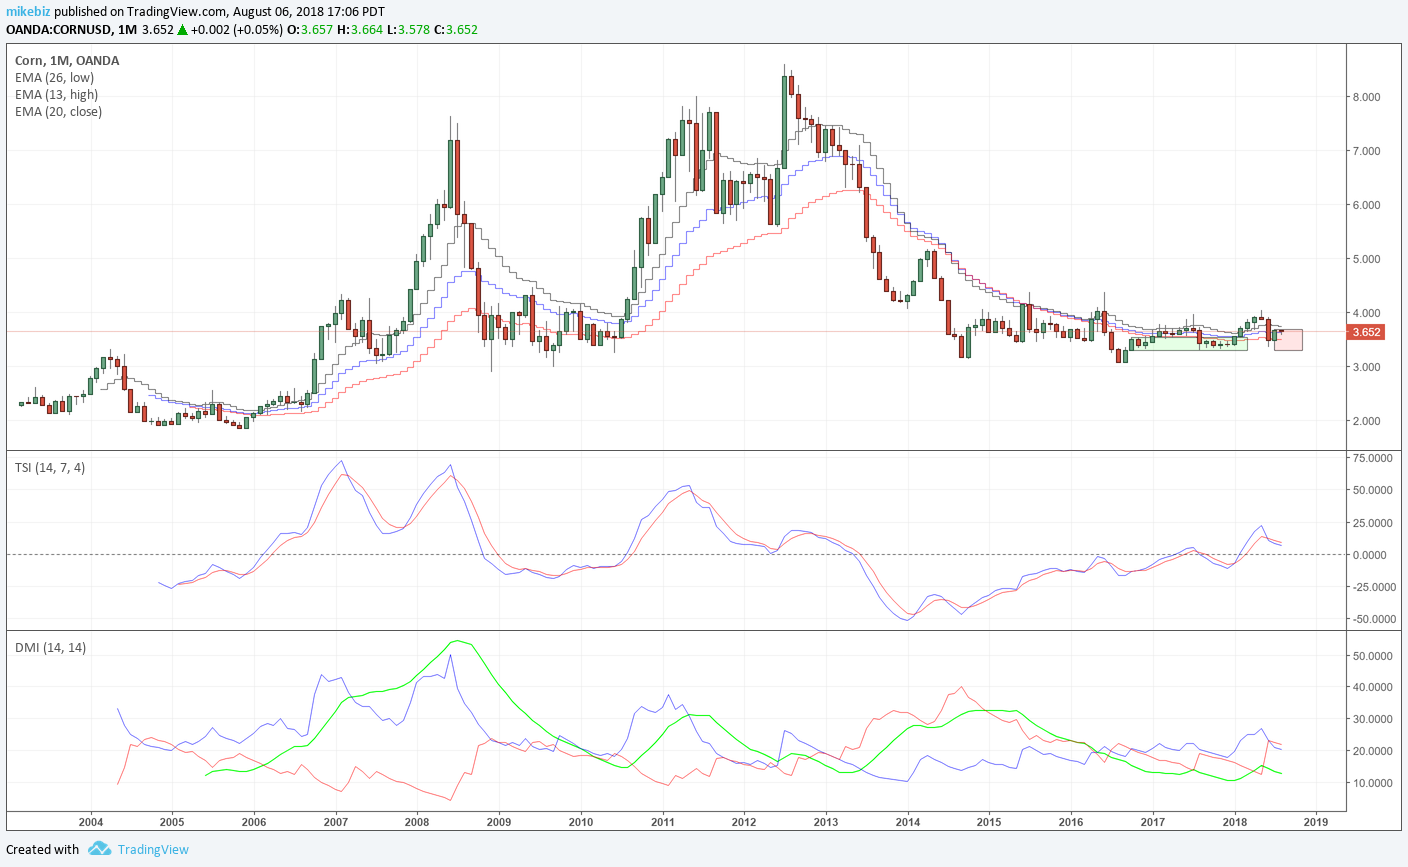Click the 'Created with' text
This screenshot has width=1408, height=867.
point(42,849)
